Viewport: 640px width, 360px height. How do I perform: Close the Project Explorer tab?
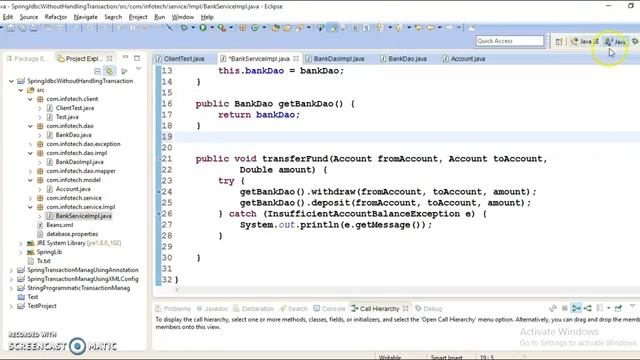click(109, 58)
